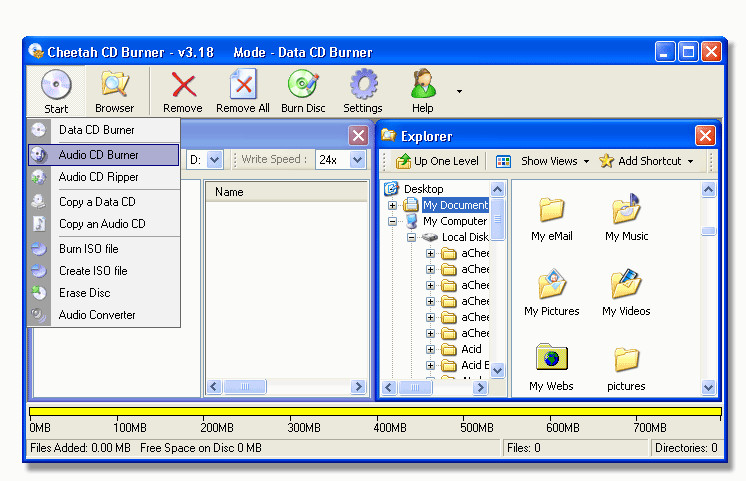Select Burn ISO file menu entry
746x481 pixels.
[104, 249]
